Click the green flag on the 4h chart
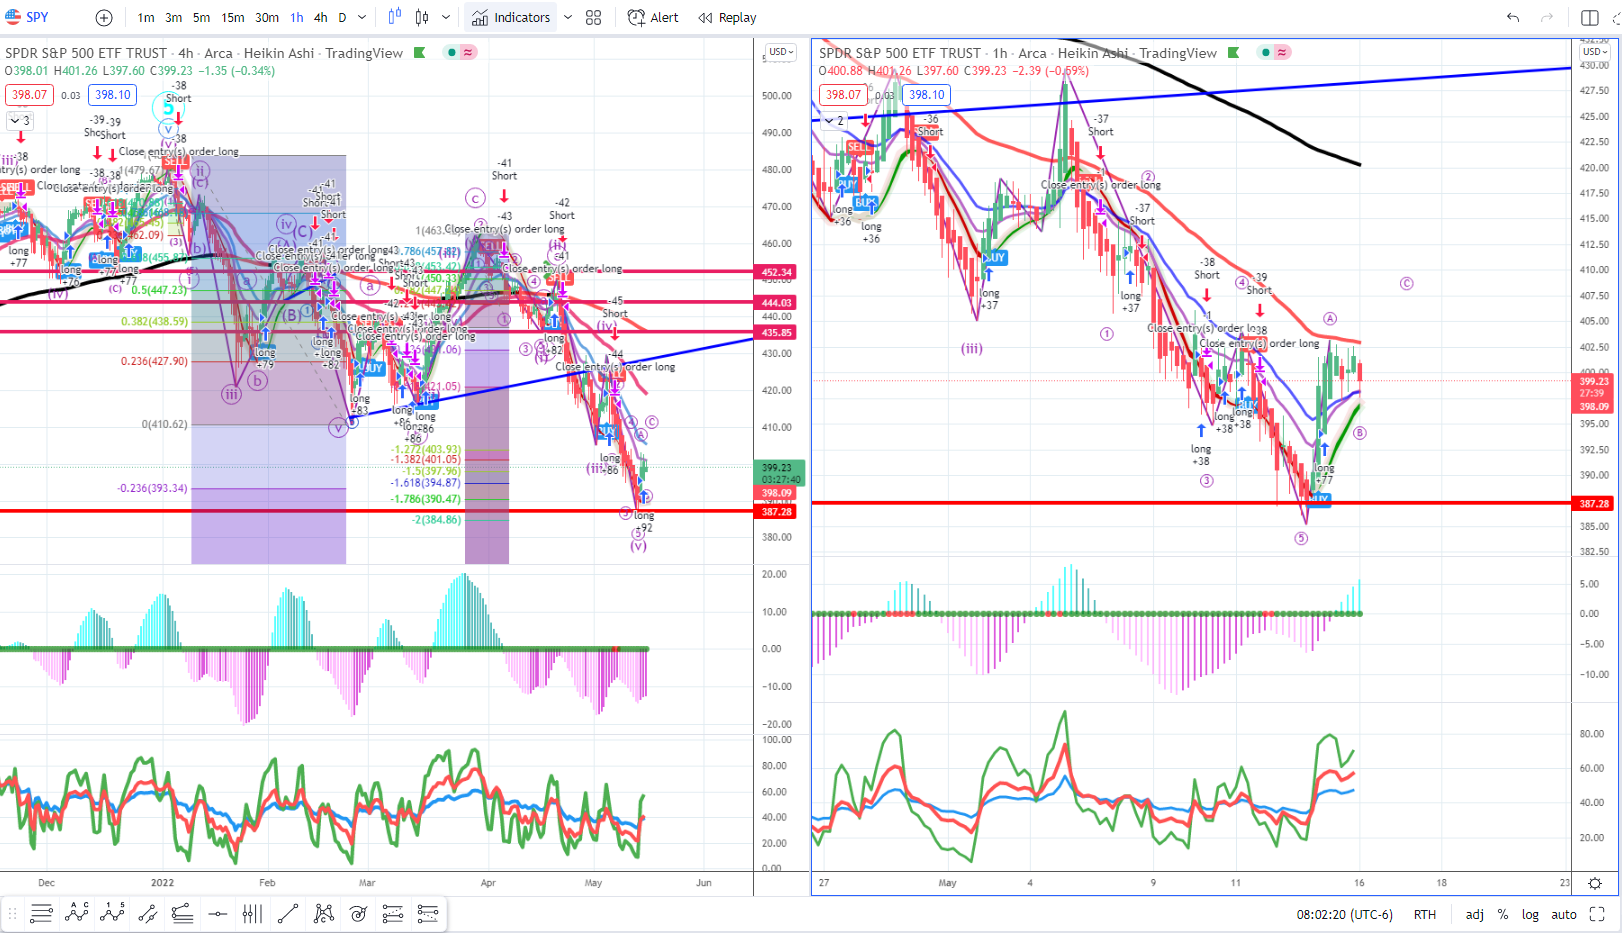Viewport: 1622px width, 933px height. [x=420, y=52]
